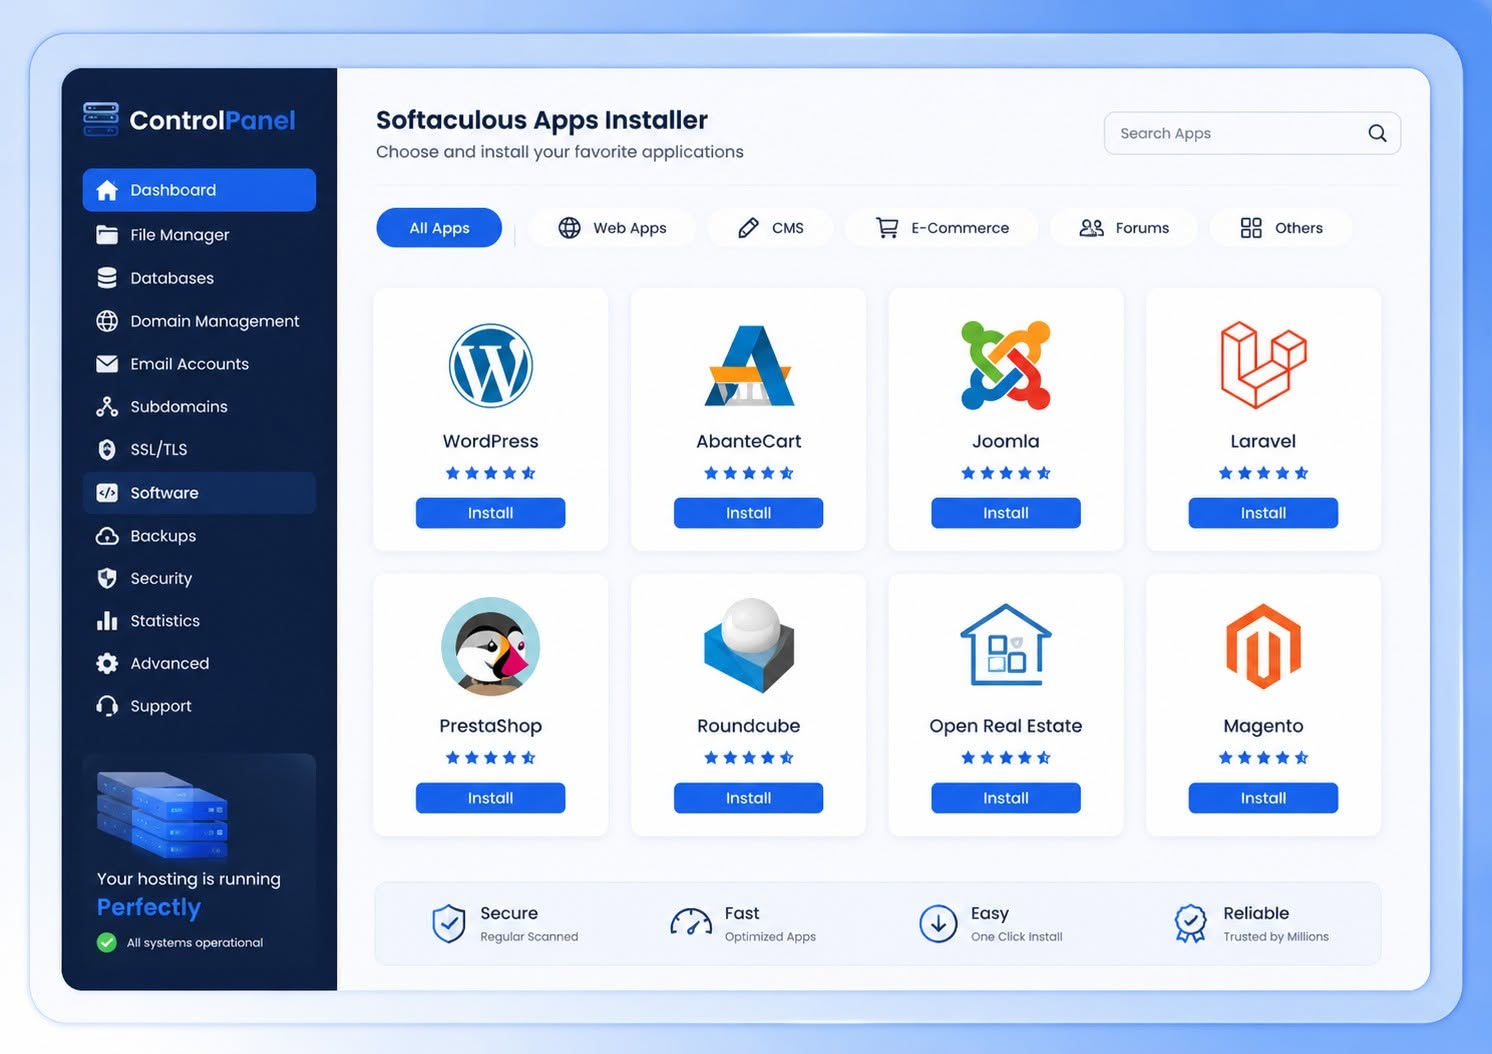Open the Forums category tab
The width and height of the screenshot is (1492, 1054).
[x=1124, y=228]
